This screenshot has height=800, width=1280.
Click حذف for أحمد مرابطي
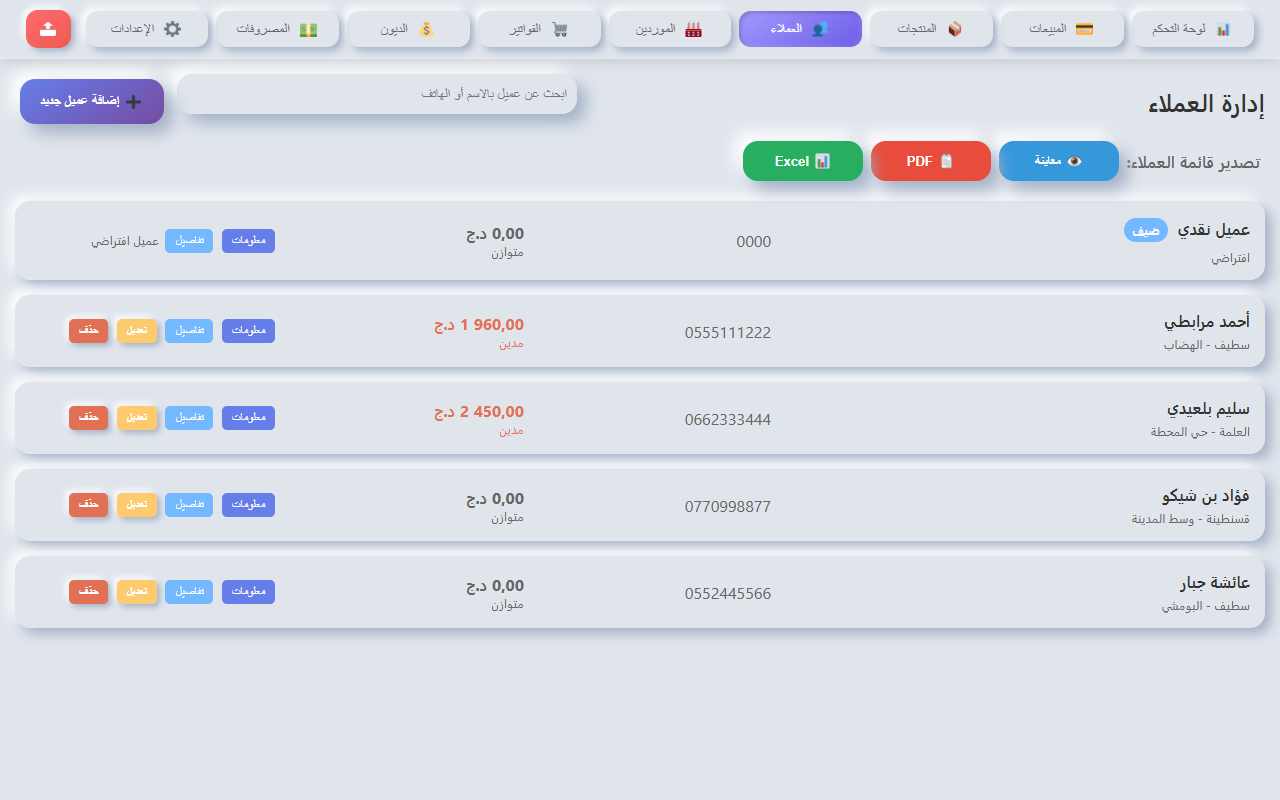click(x=88, y=331)
